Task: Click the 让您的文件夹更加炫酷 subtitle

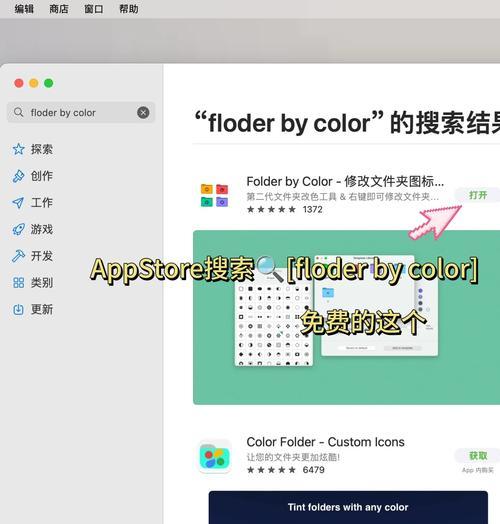Action: pyautogui.click(x=293, y=457)
